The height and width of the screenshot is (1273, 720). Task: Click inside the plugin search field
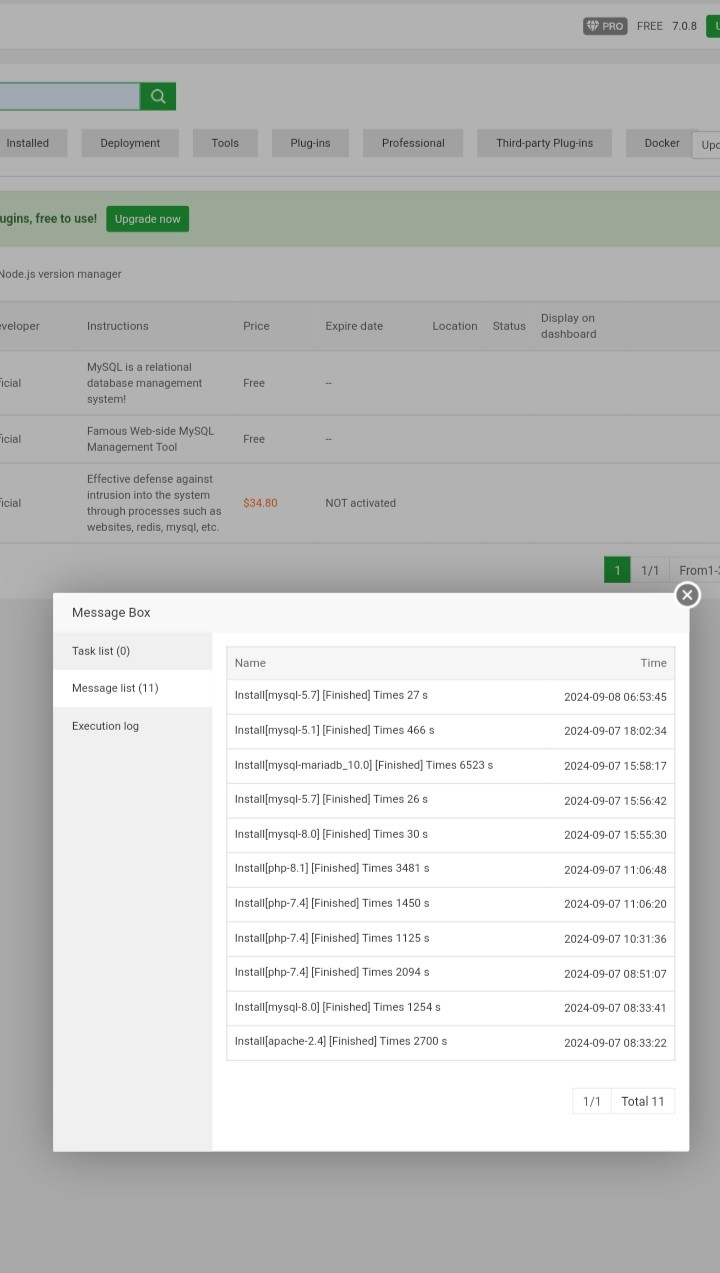click(x=68, y=97)
